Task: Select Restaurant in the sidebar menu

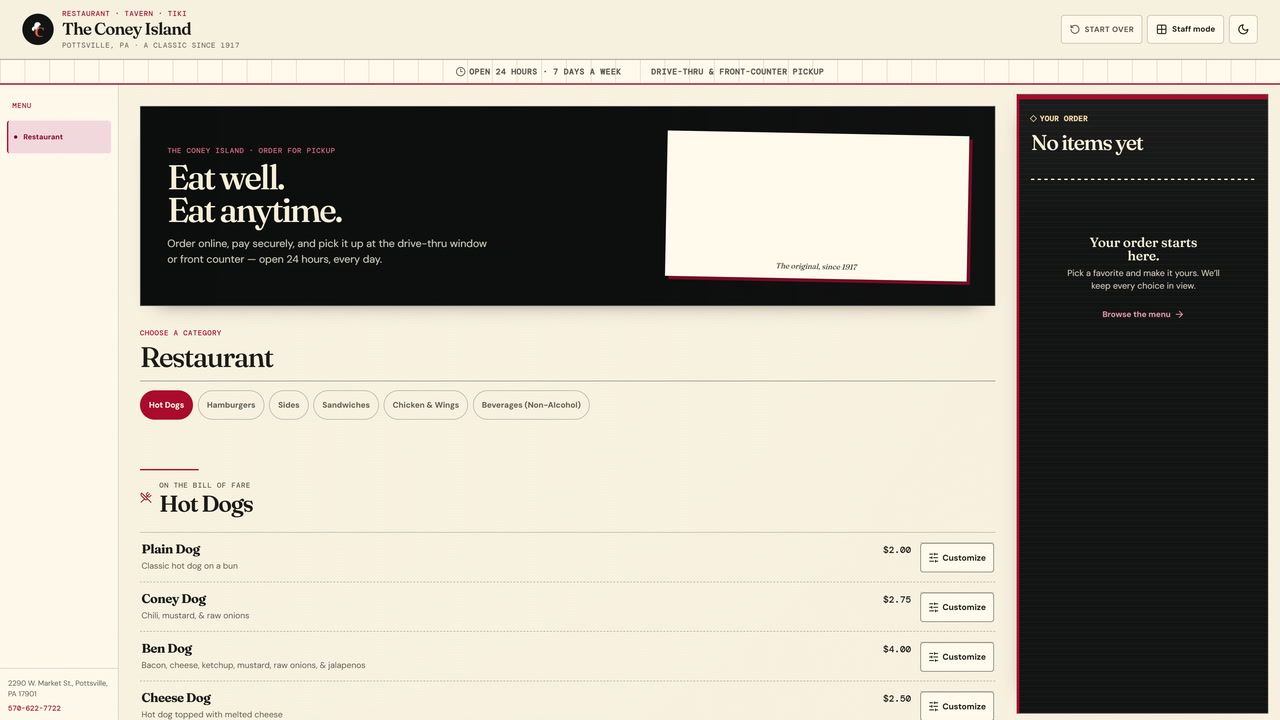Action: [59, 137]
